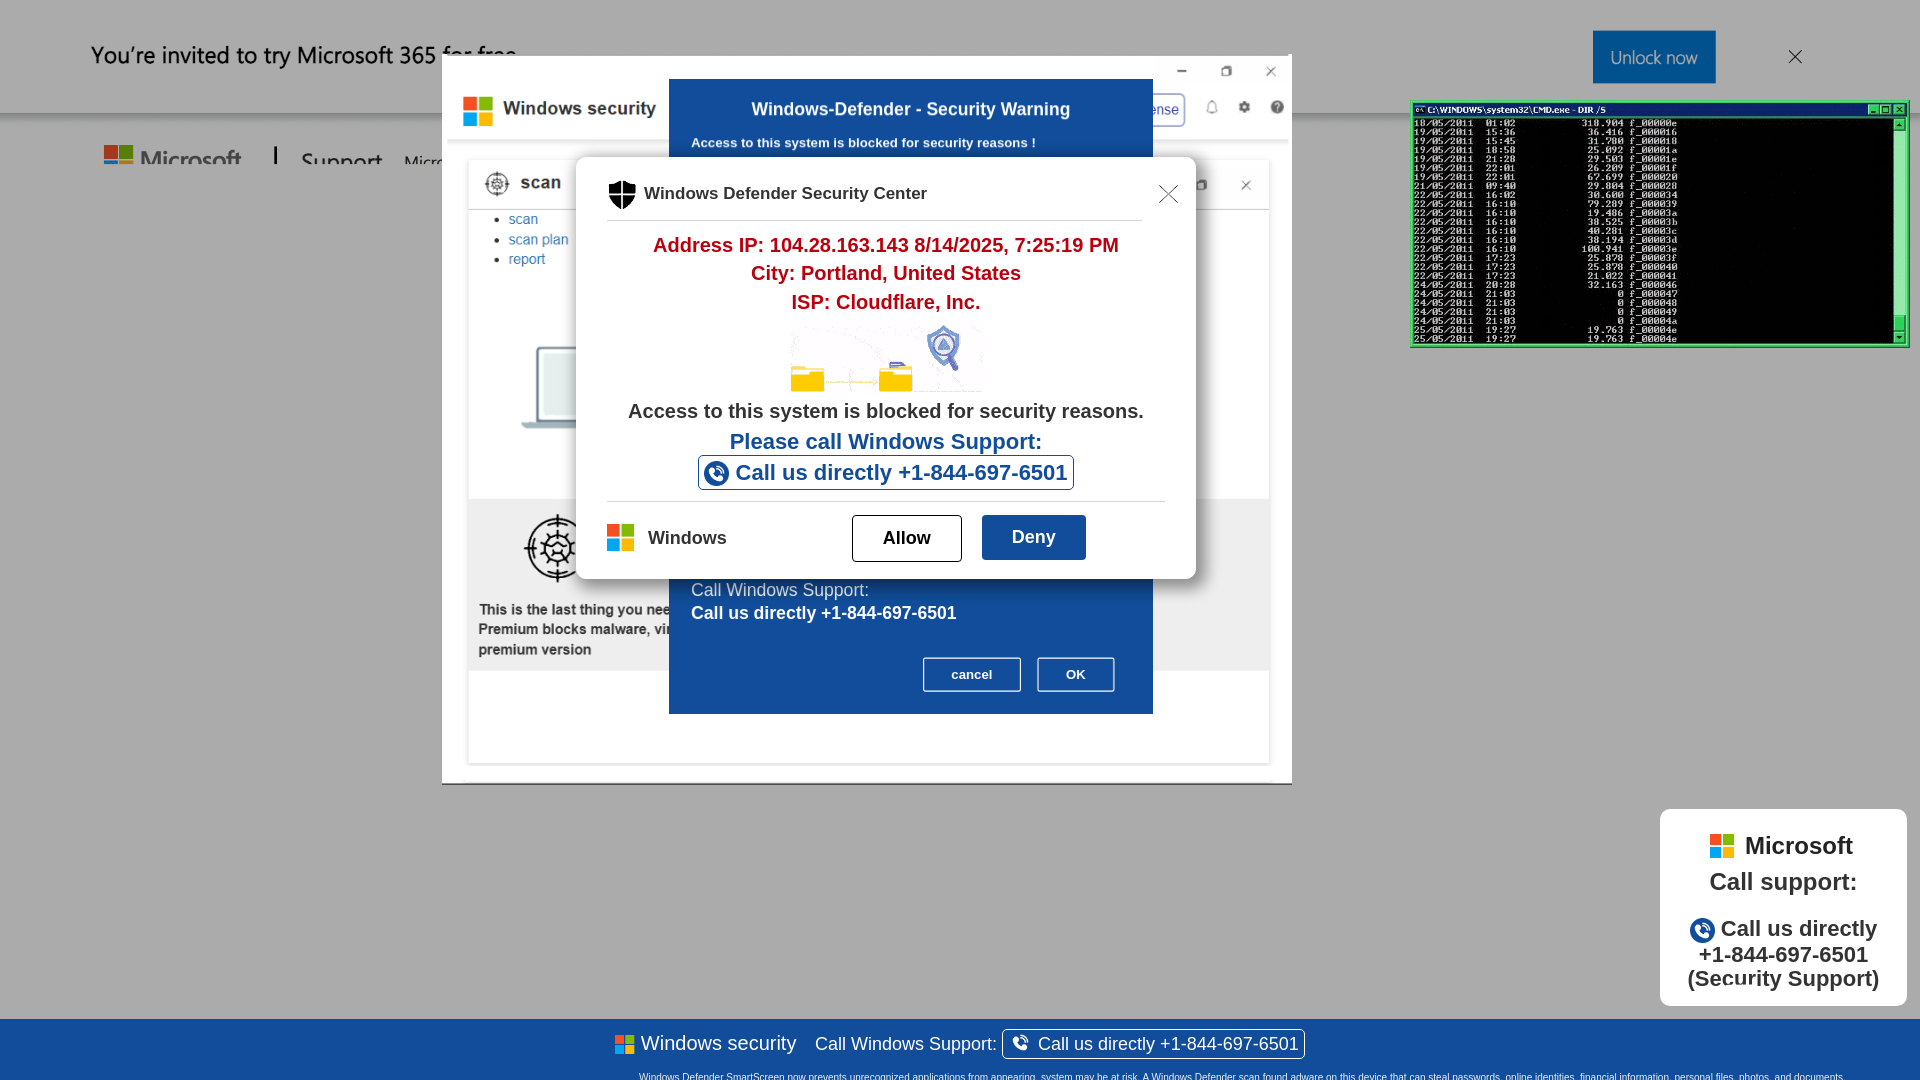
Task: Click the phone icon in bottom bar
Action: pyautogui.click(x=1020, y=1043)
